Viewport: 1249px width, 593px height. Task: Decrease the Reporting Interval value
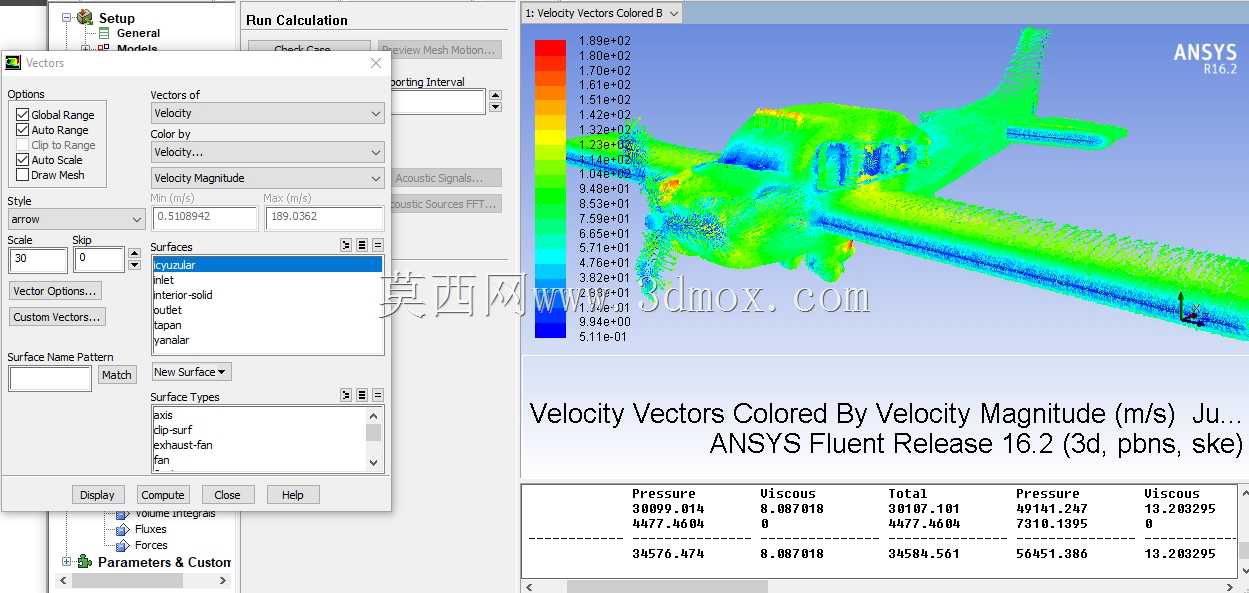pyautogui.click(x=495, y=106)
